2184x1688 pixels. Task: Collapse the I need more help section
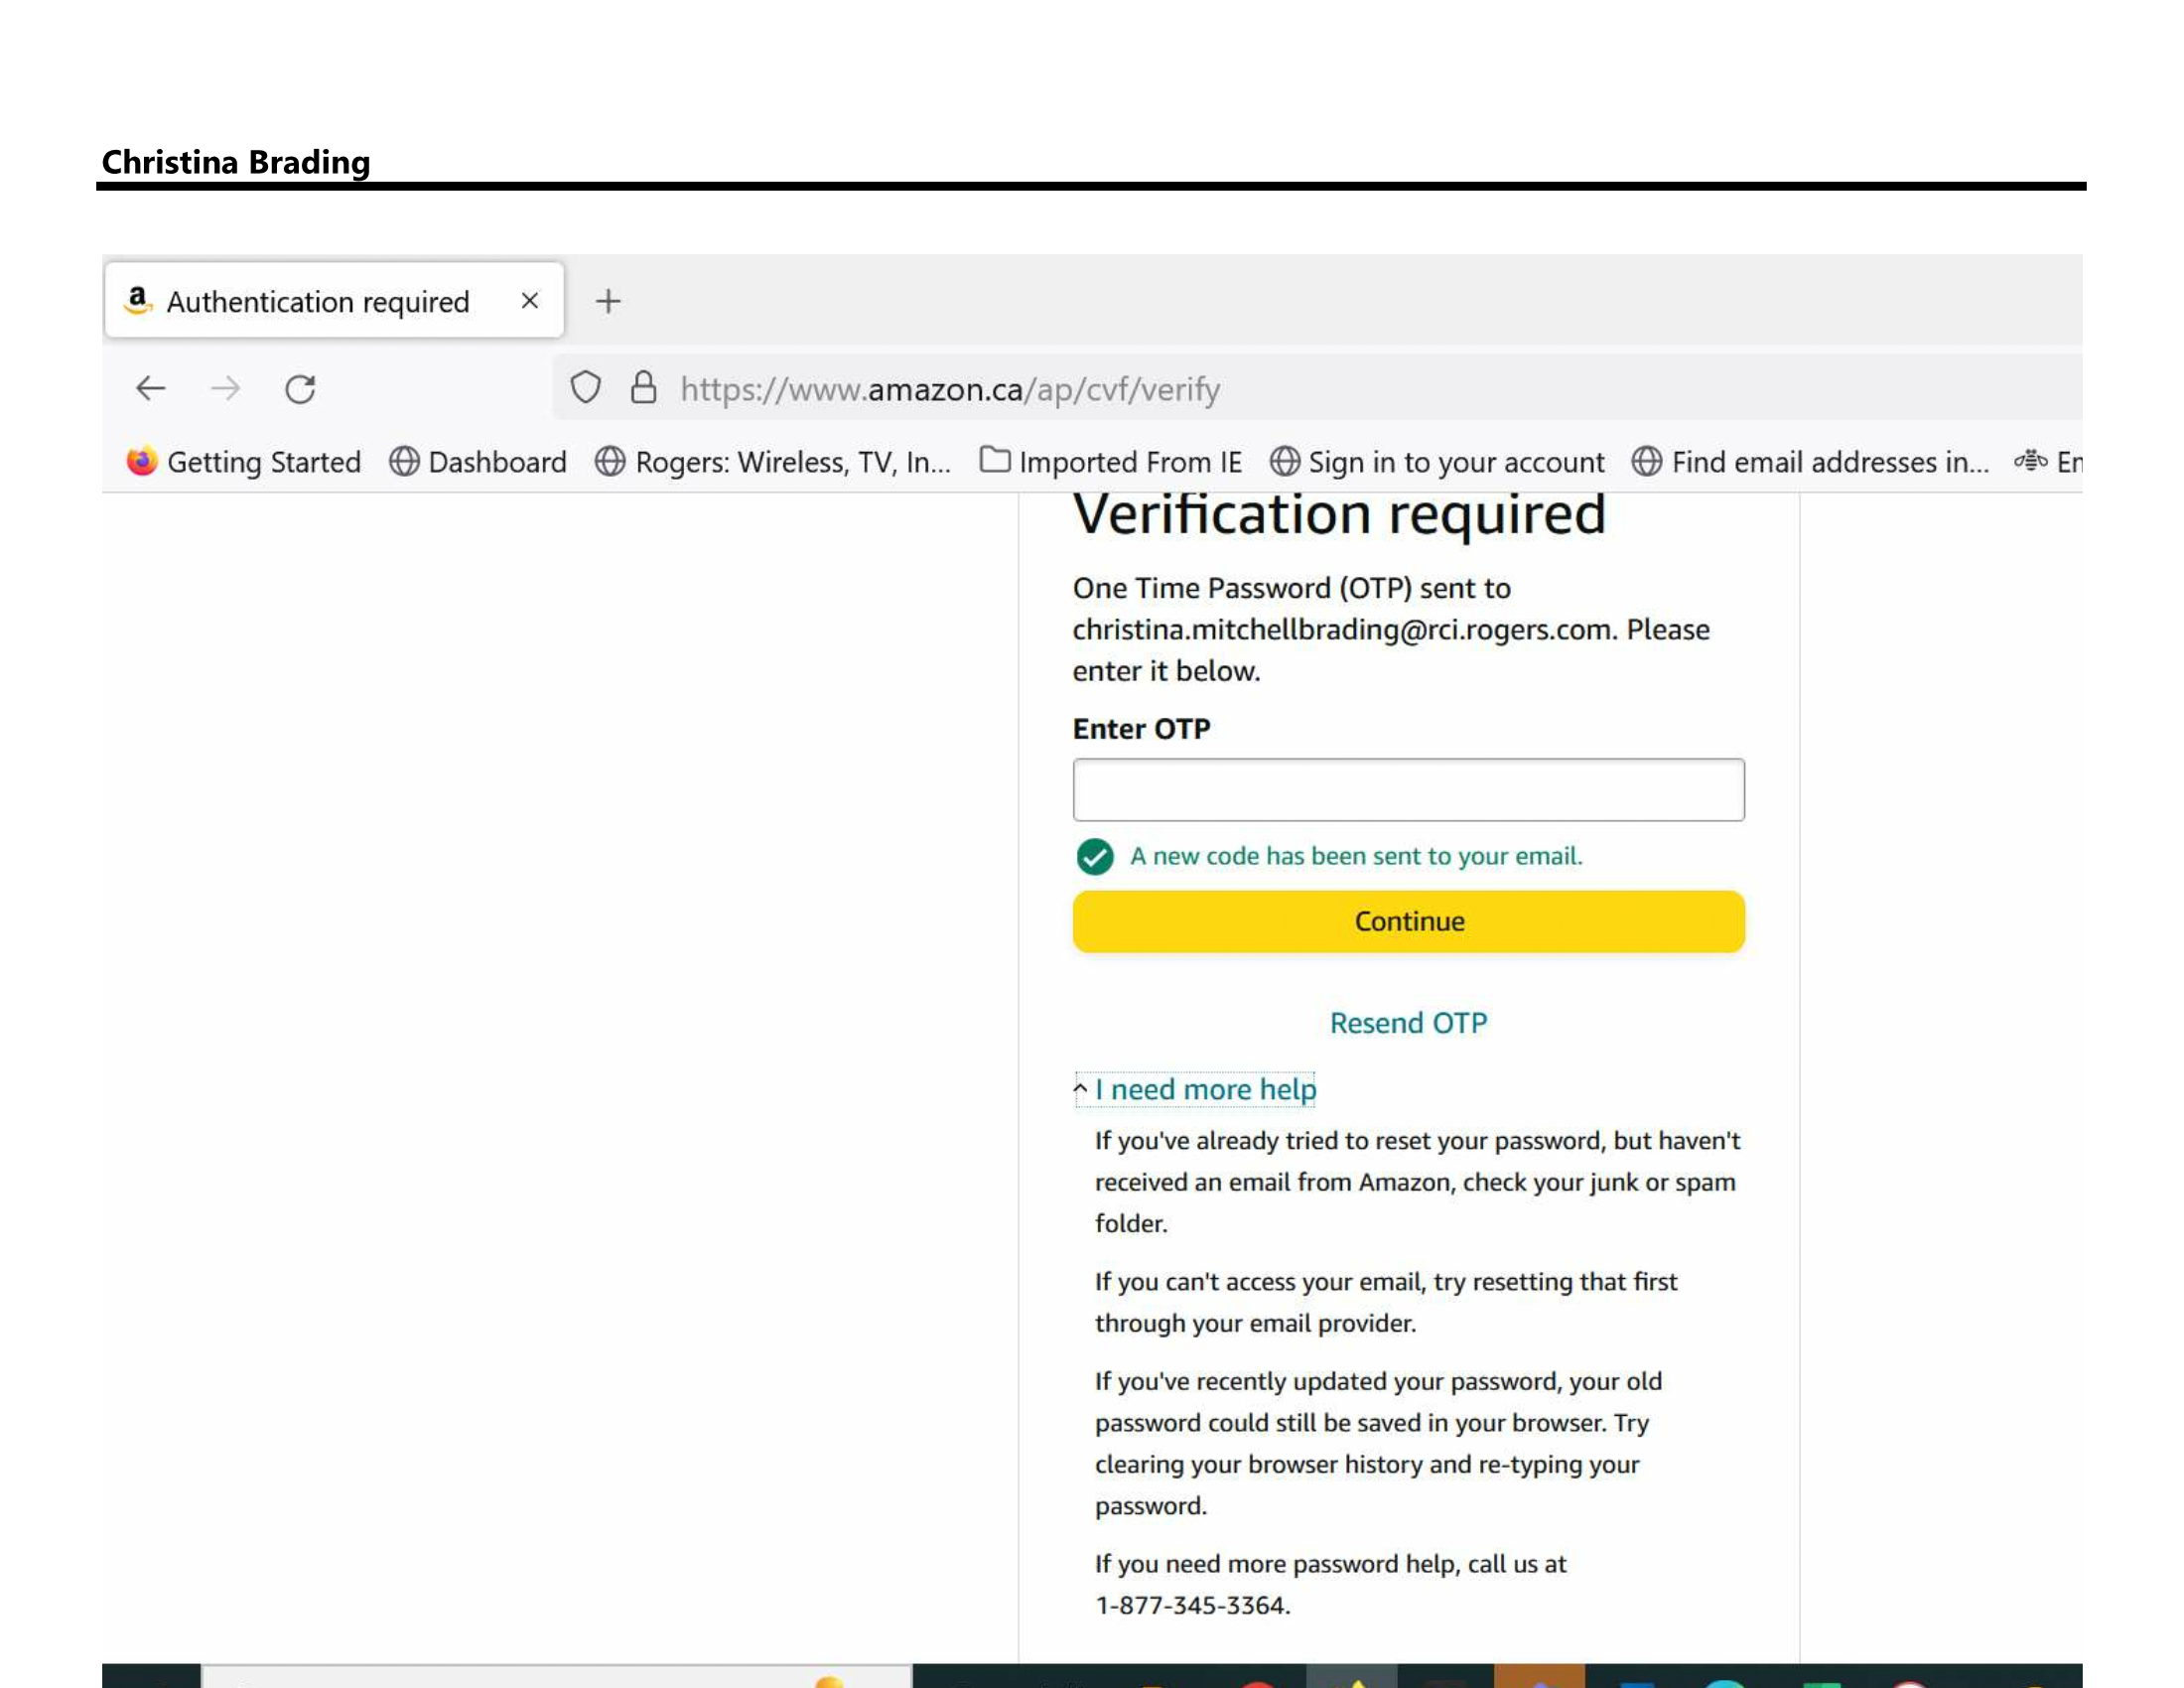1196,1089
